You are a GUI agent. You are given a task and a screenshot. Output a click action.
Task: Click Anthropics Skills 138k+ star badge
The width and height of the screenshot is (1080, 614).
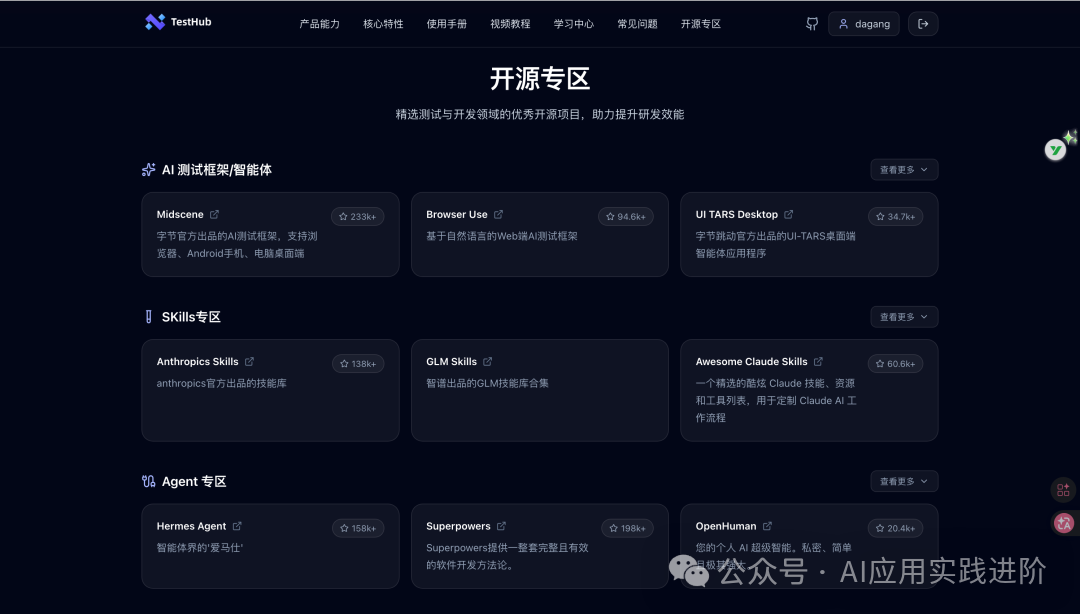tap(358, 364)
